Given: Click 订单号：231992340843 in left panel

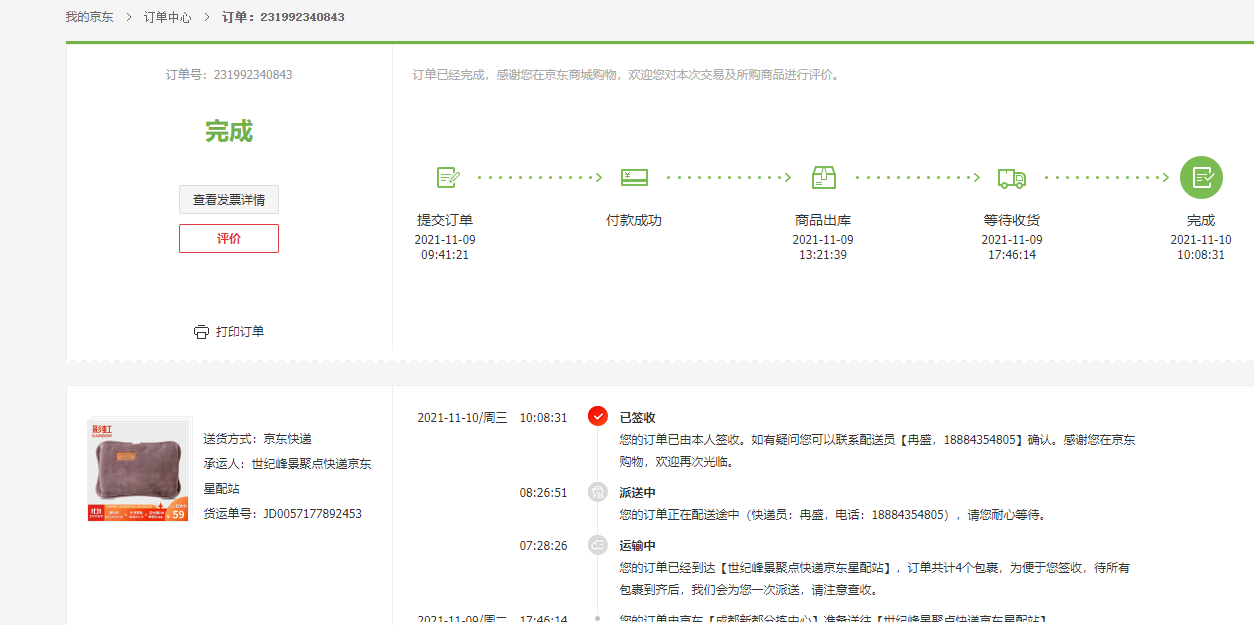Looking at the screenshot, I should pyautogui.click(x=229, y=75).
